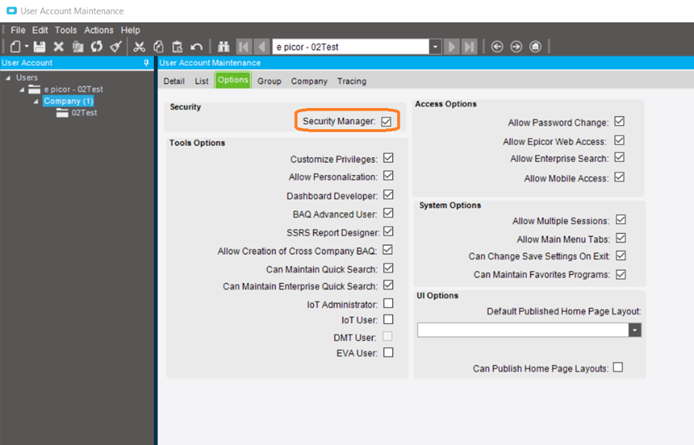Image resolution: width=694 pixels, height=445 pixels.
Task: Select Company (1) in the tree
Action: pyautogui.click(x=68, y=101)
